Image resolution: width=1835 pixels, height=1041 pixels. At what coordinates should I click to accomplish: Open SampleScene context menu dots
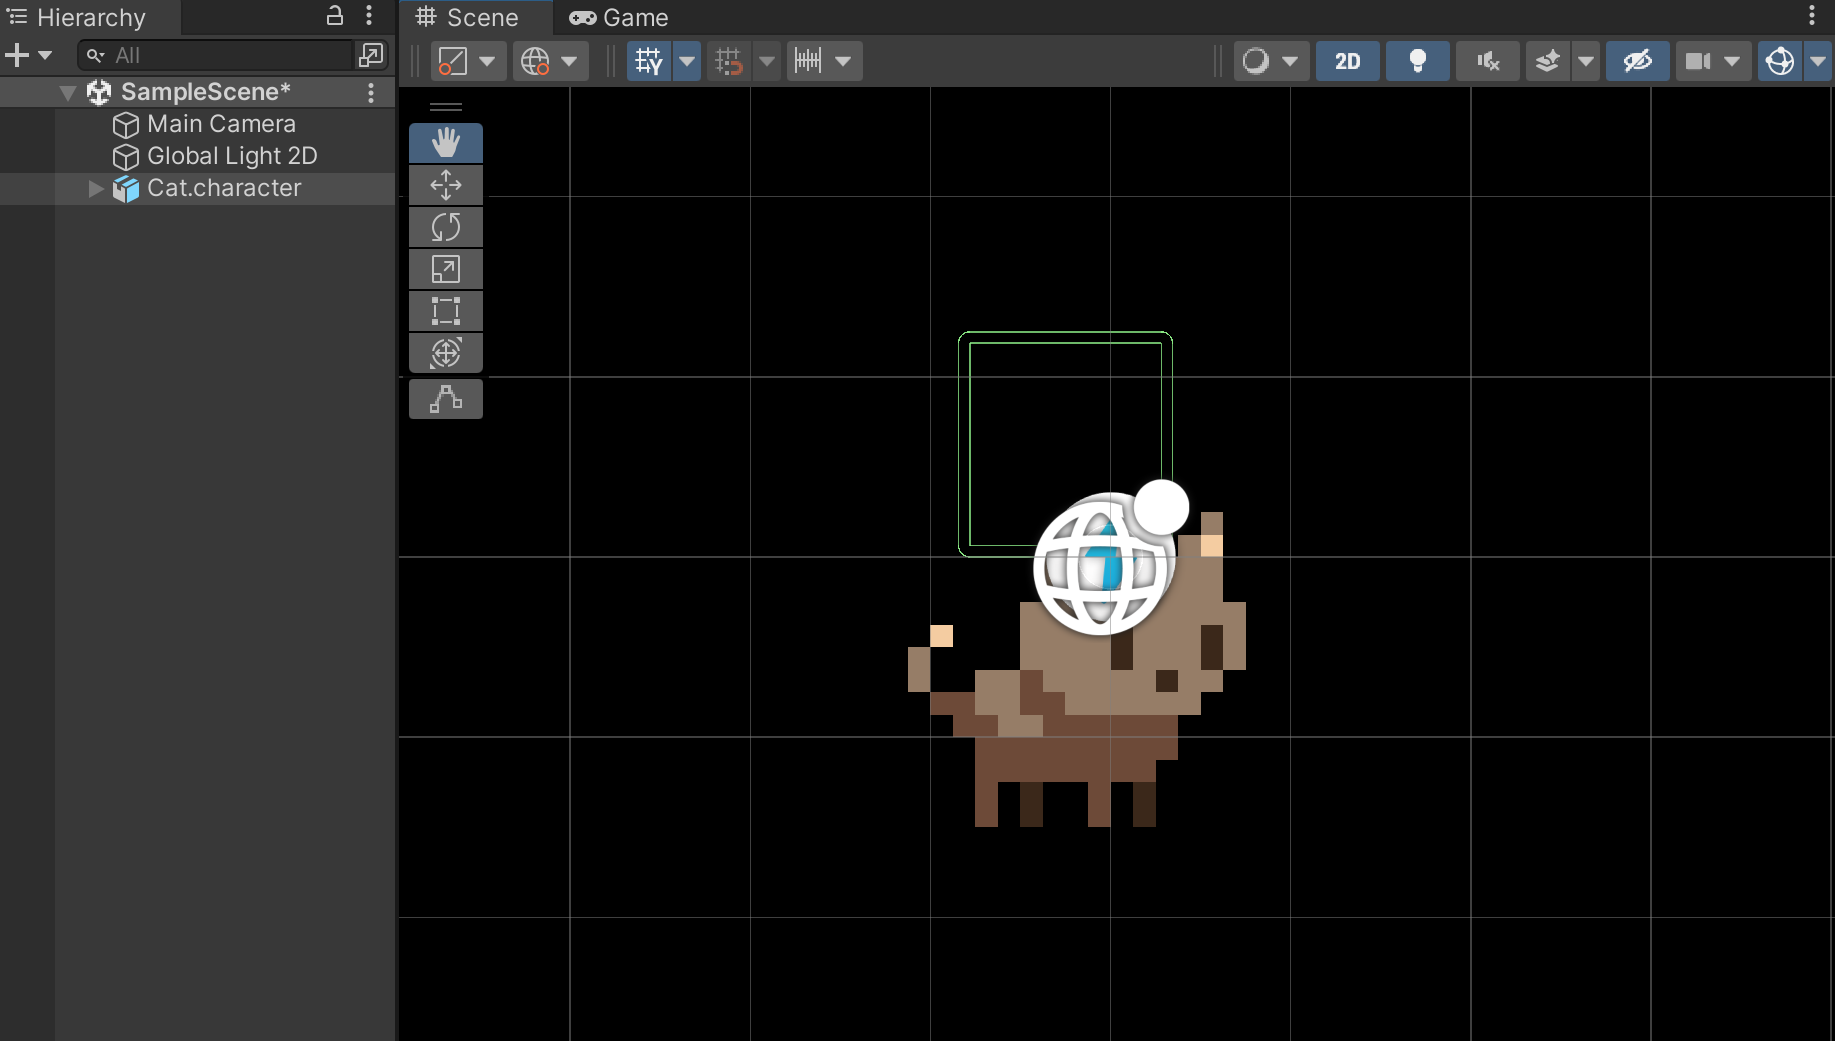pos(371,92)
